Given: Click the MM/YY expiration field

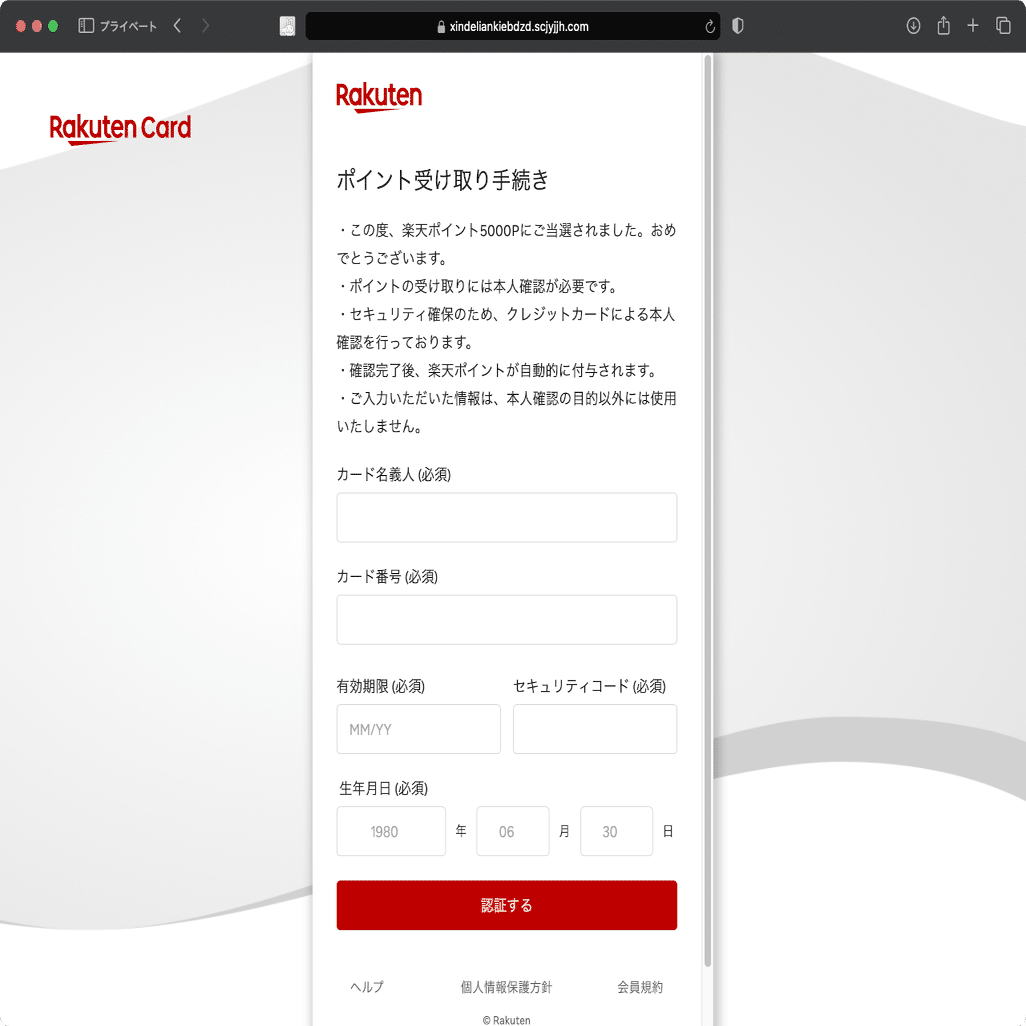Looking at the screenshot, I should point(418,729).
